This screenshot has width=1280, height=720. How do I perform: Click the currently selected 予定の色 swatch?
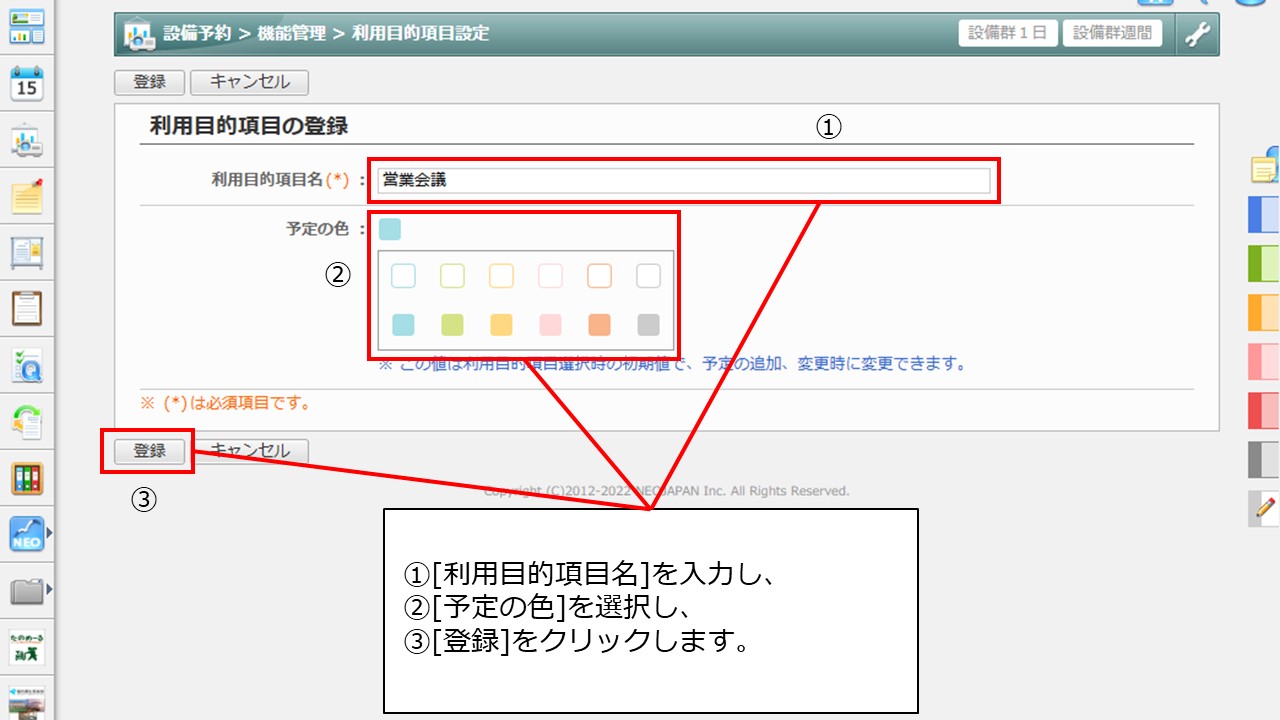[x=390, y=229]
